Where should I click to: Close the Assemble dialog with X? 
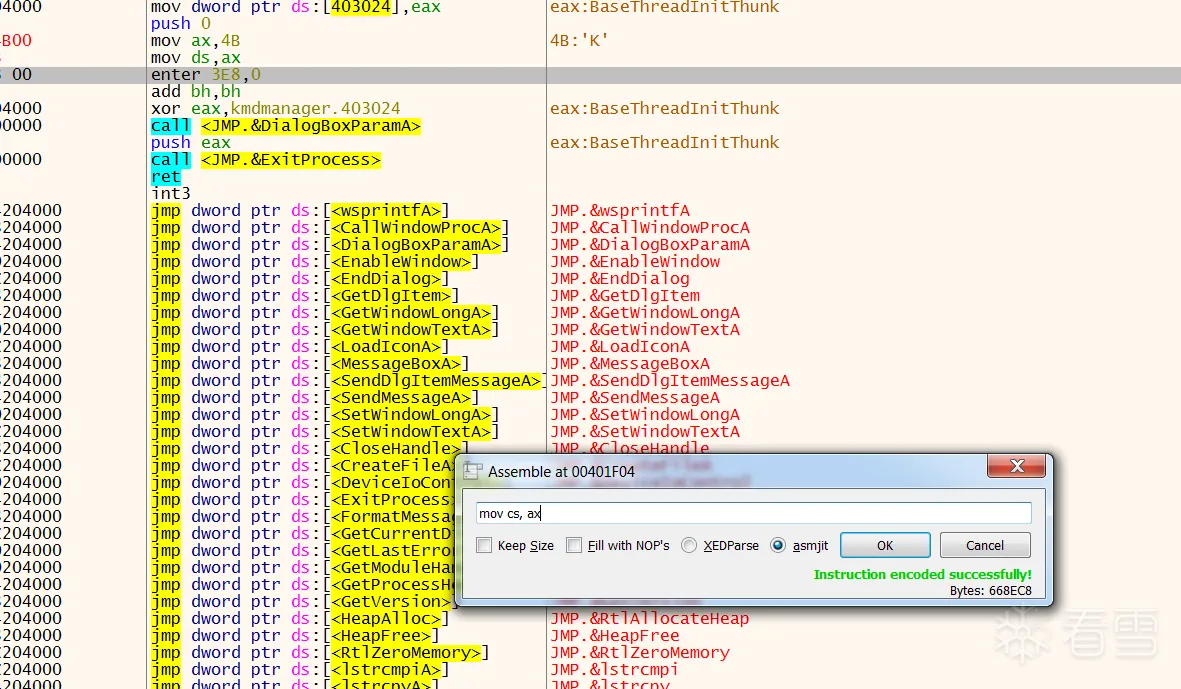(1016, 466)
